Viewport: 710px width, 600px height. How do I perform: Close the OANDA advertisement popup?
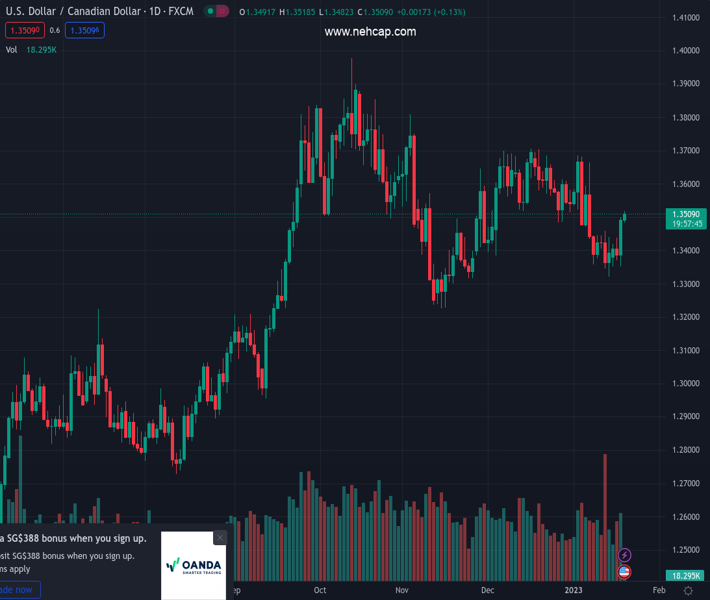(220, 538)
